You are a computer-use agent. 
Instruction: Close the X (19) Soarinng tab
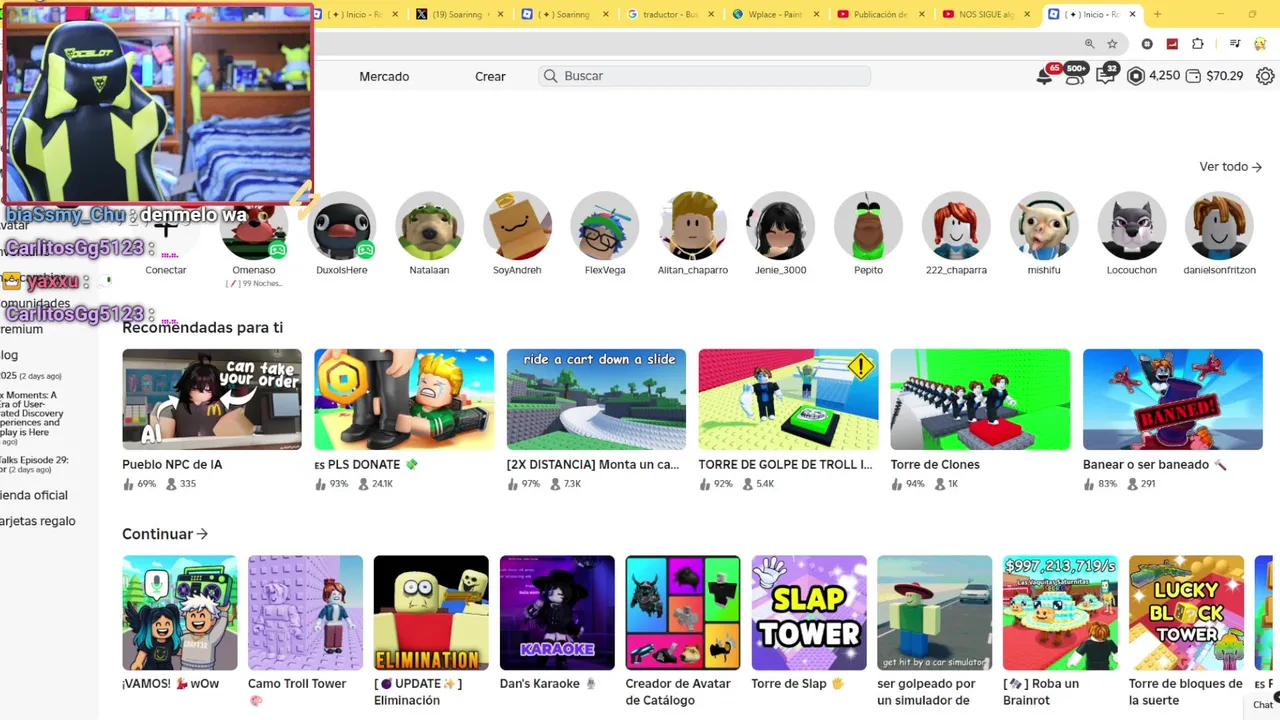(500, 14)
